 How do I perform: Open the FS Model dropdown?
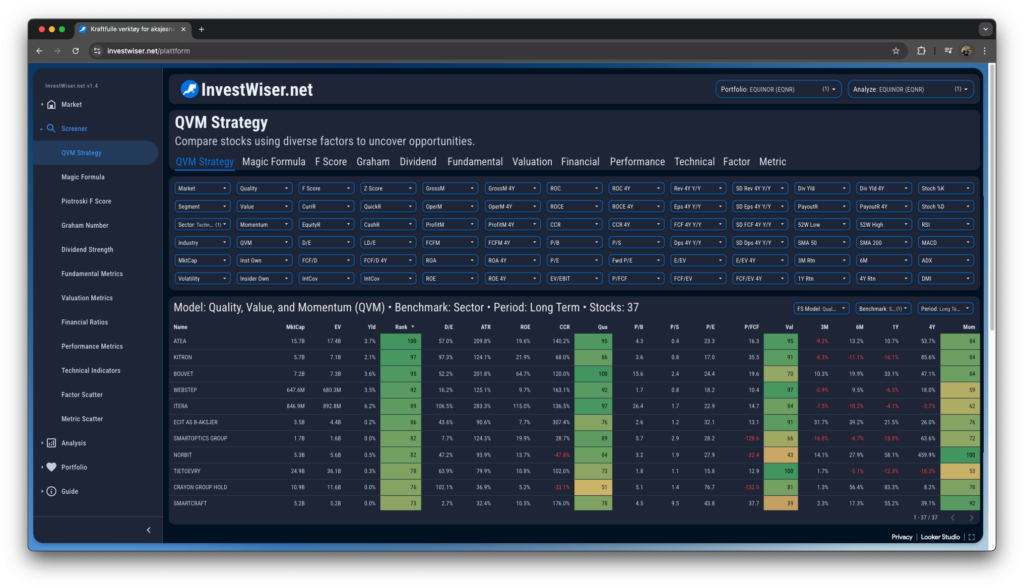coord(821,308)
